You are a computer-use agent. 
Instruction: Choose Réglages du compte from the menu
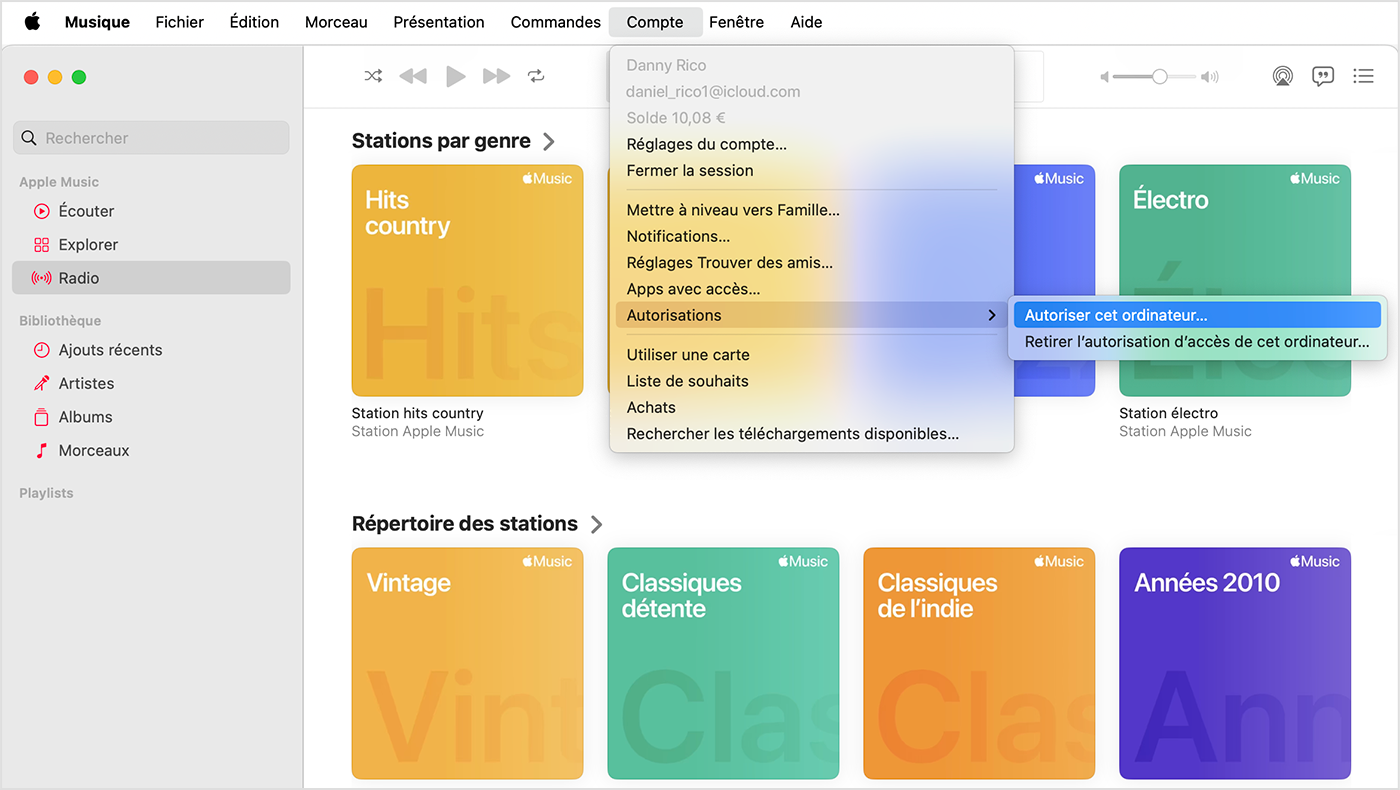pos(706,144)
